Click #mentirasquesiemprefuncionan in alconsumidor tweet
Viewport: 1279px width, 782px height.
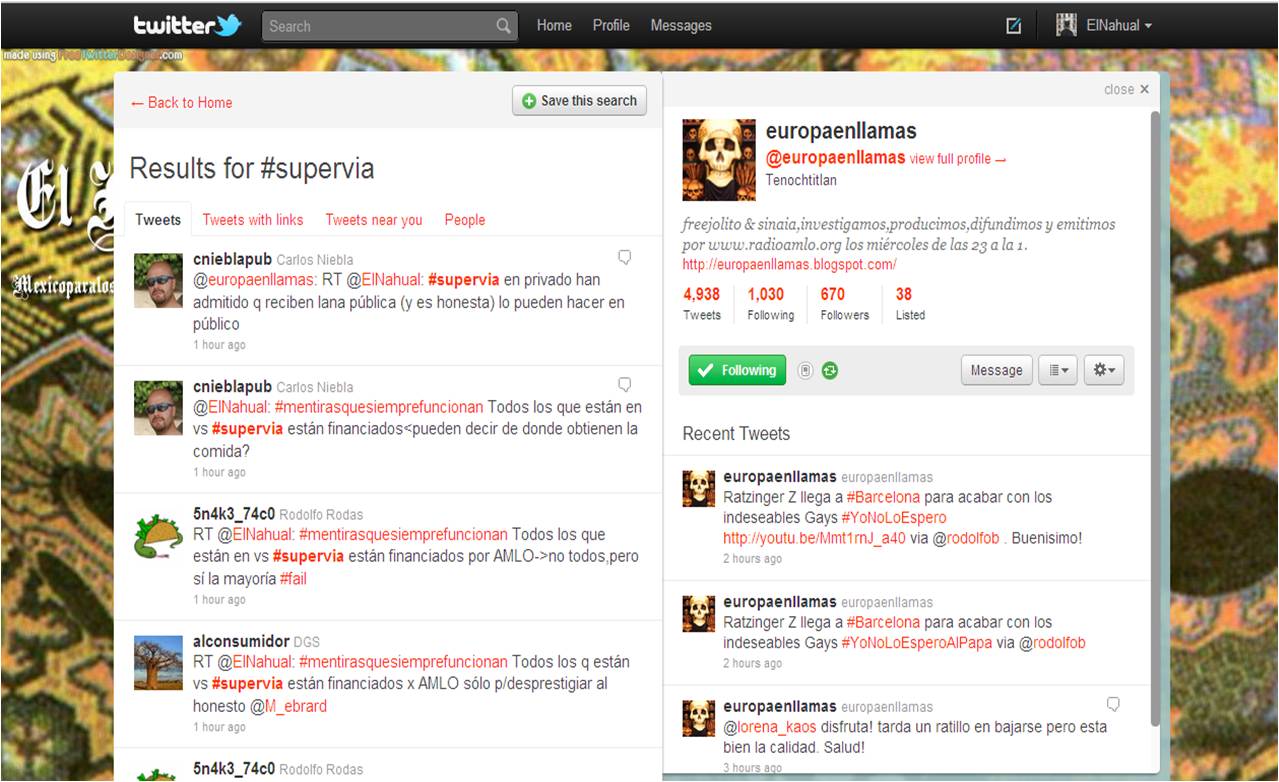coord(403,662)
